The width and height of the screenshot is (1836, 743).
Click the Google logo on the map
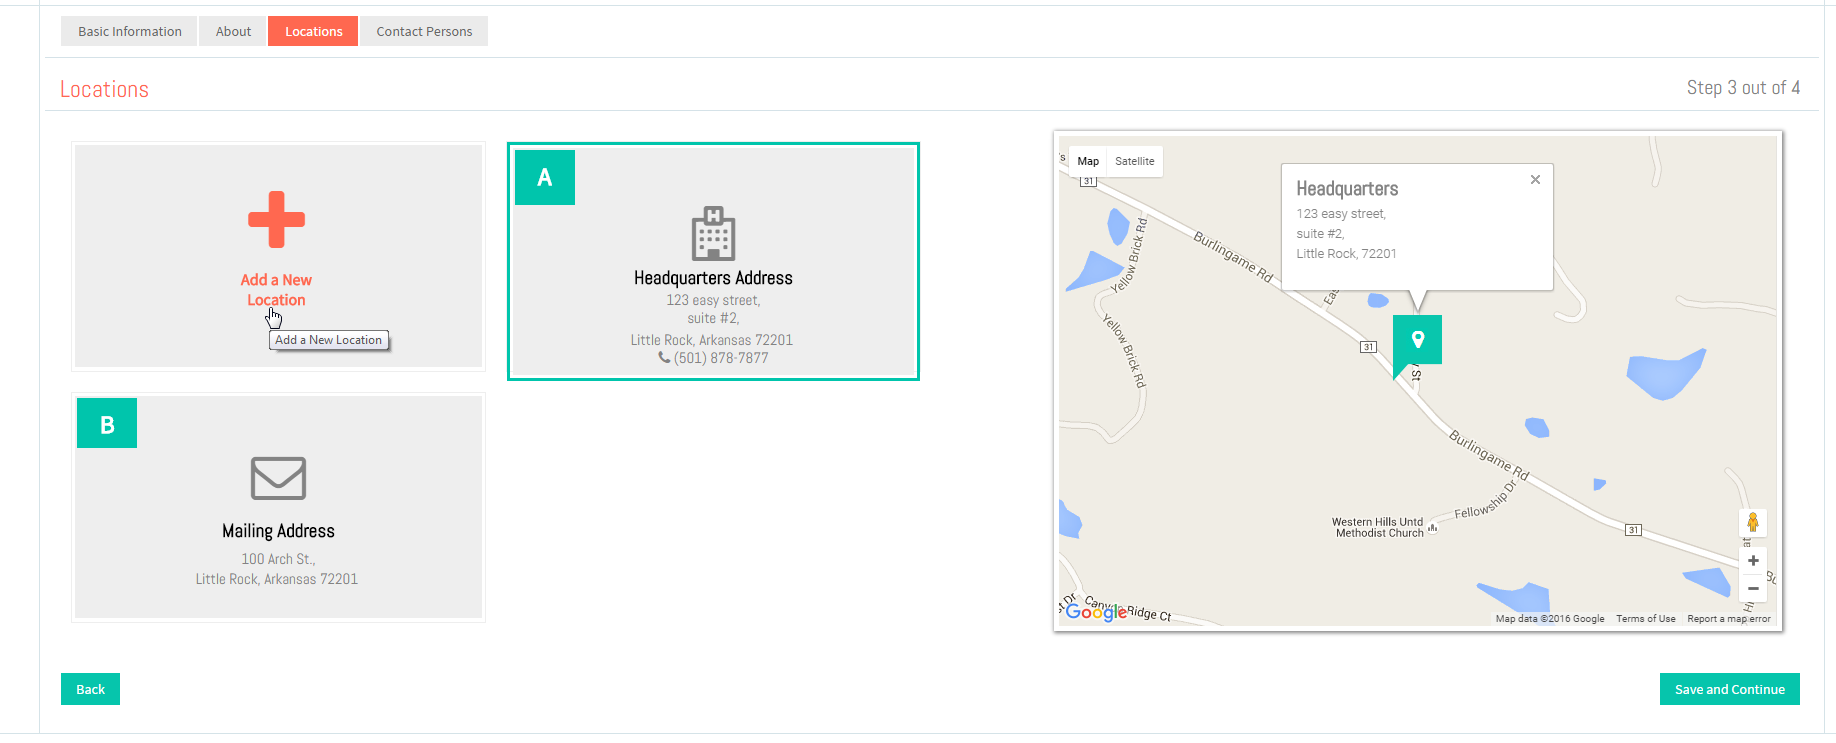click(x=1096, y=612)
